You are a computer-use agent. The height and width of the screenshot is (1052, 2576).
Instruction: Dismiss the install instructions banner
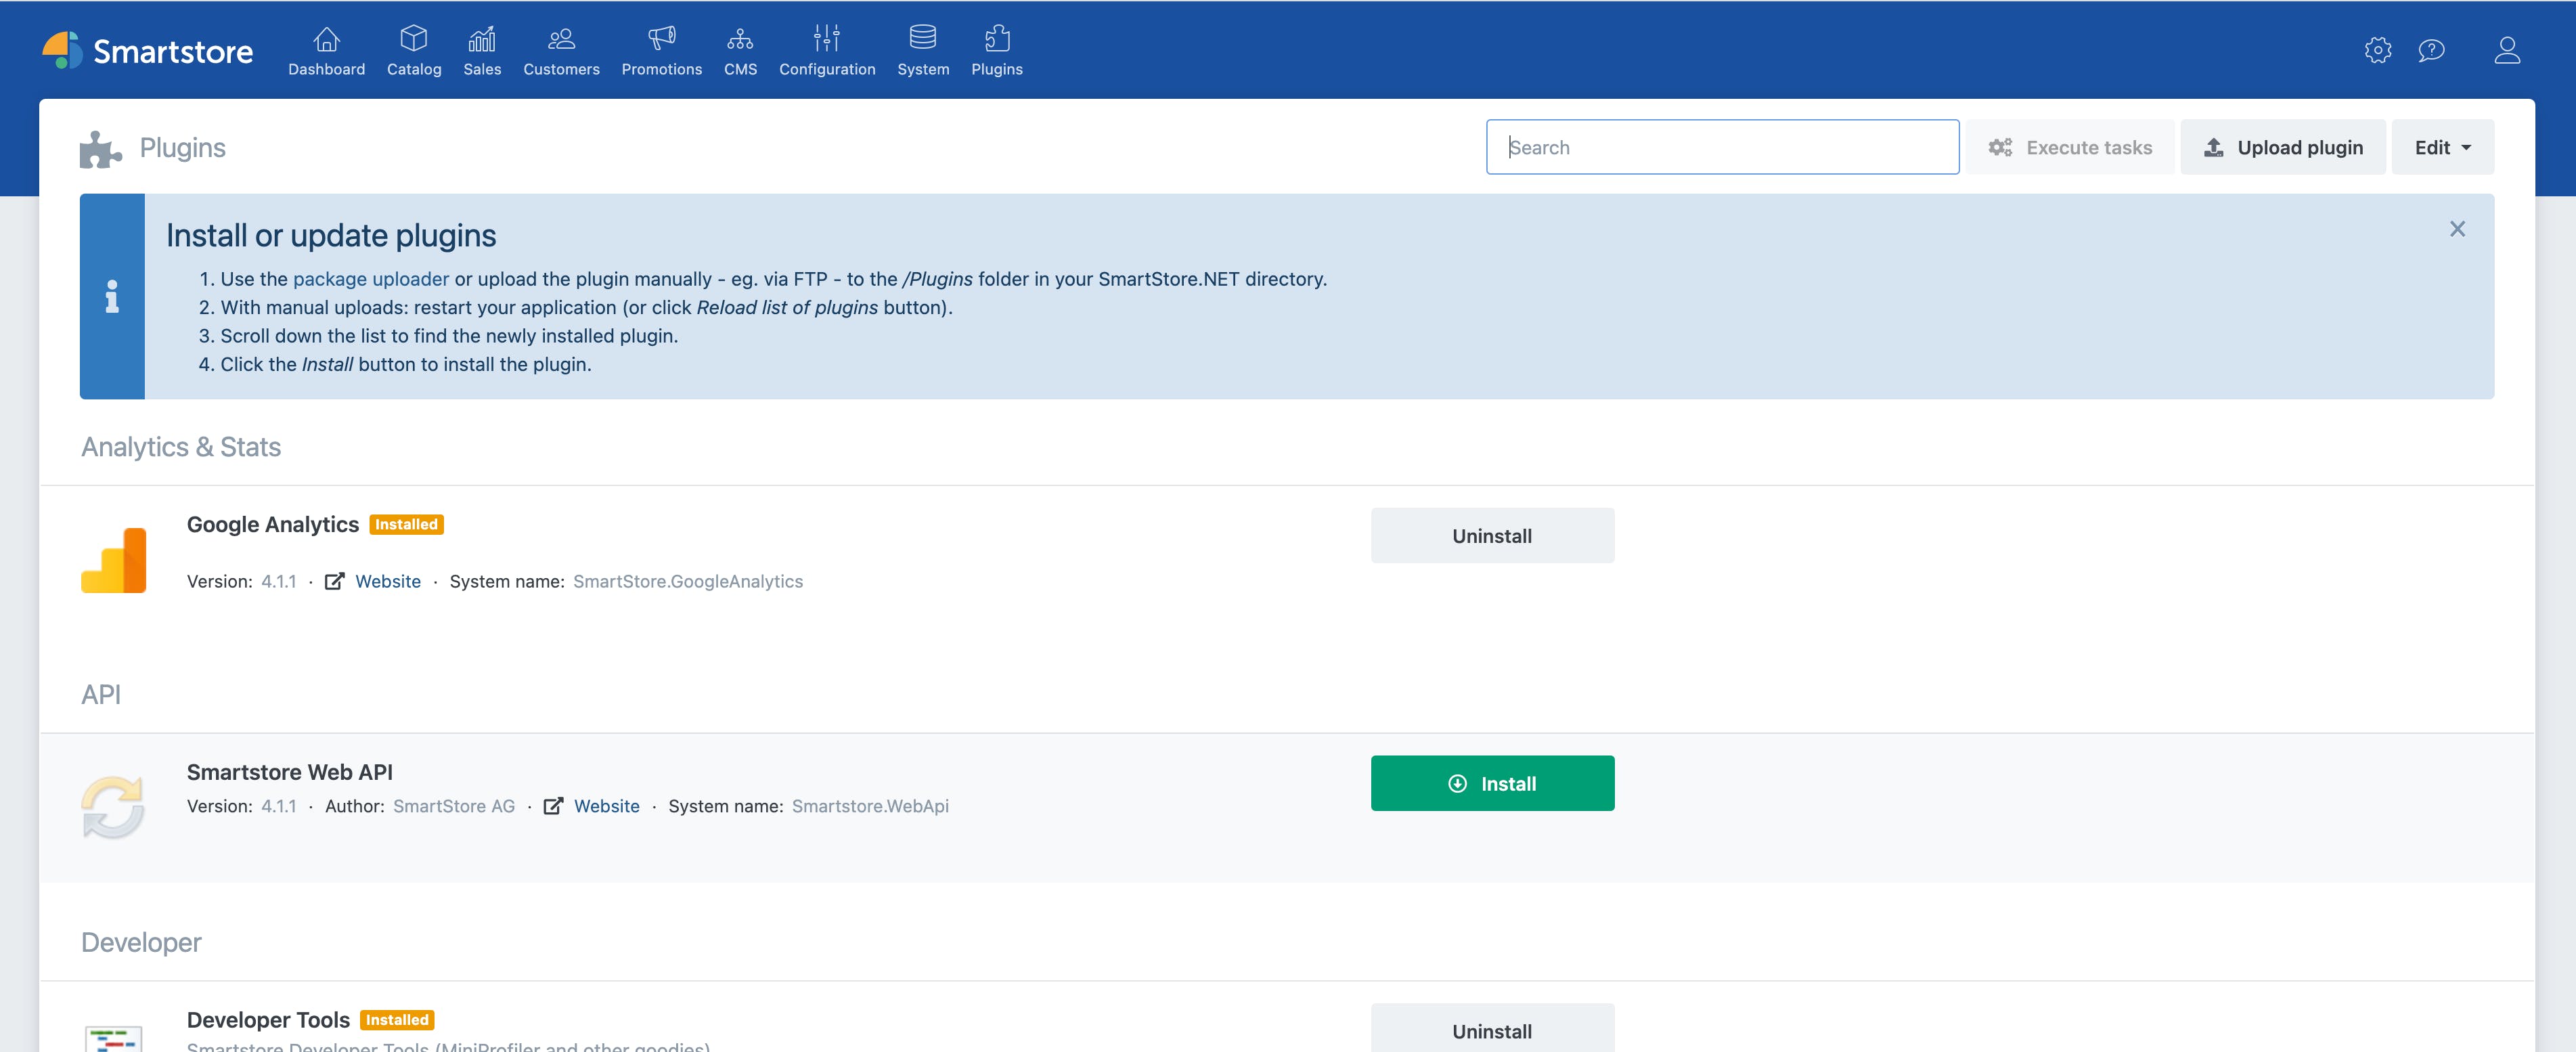point(2458,228)
